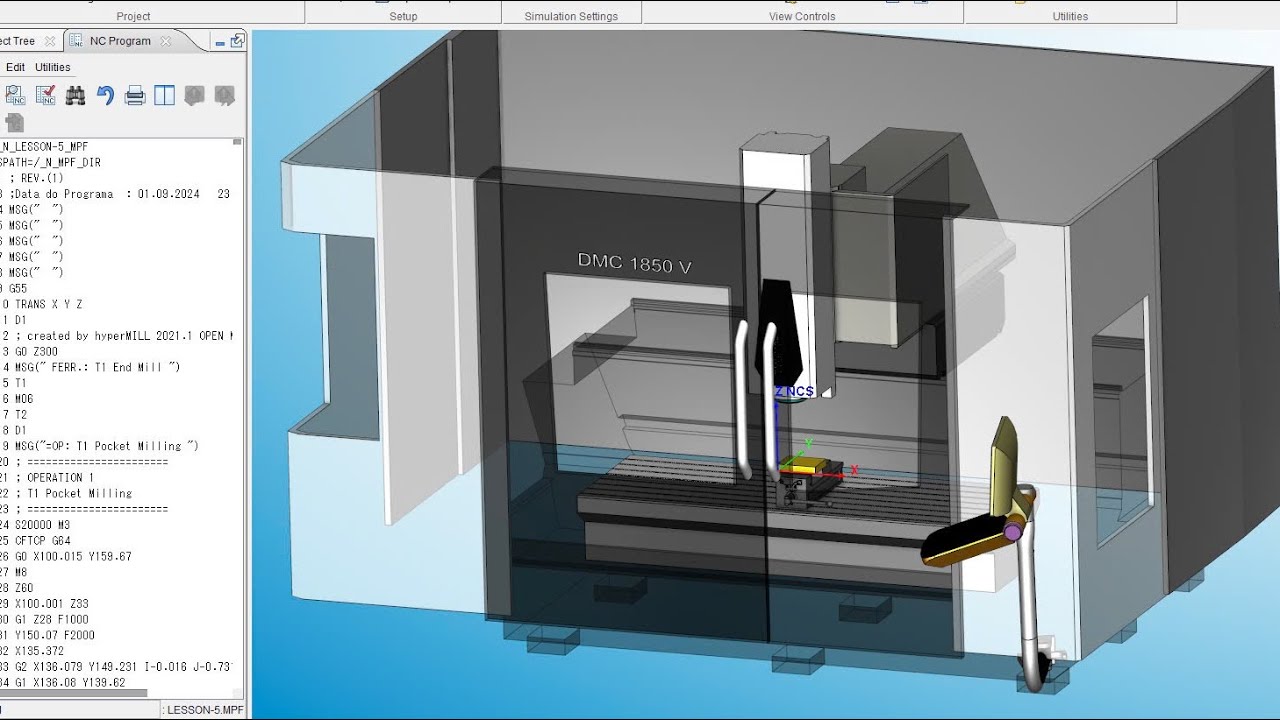The width and height of the screenshot is (1280, 720).
Task: Select the G55 line in NC code
Action: coord(18,288)
